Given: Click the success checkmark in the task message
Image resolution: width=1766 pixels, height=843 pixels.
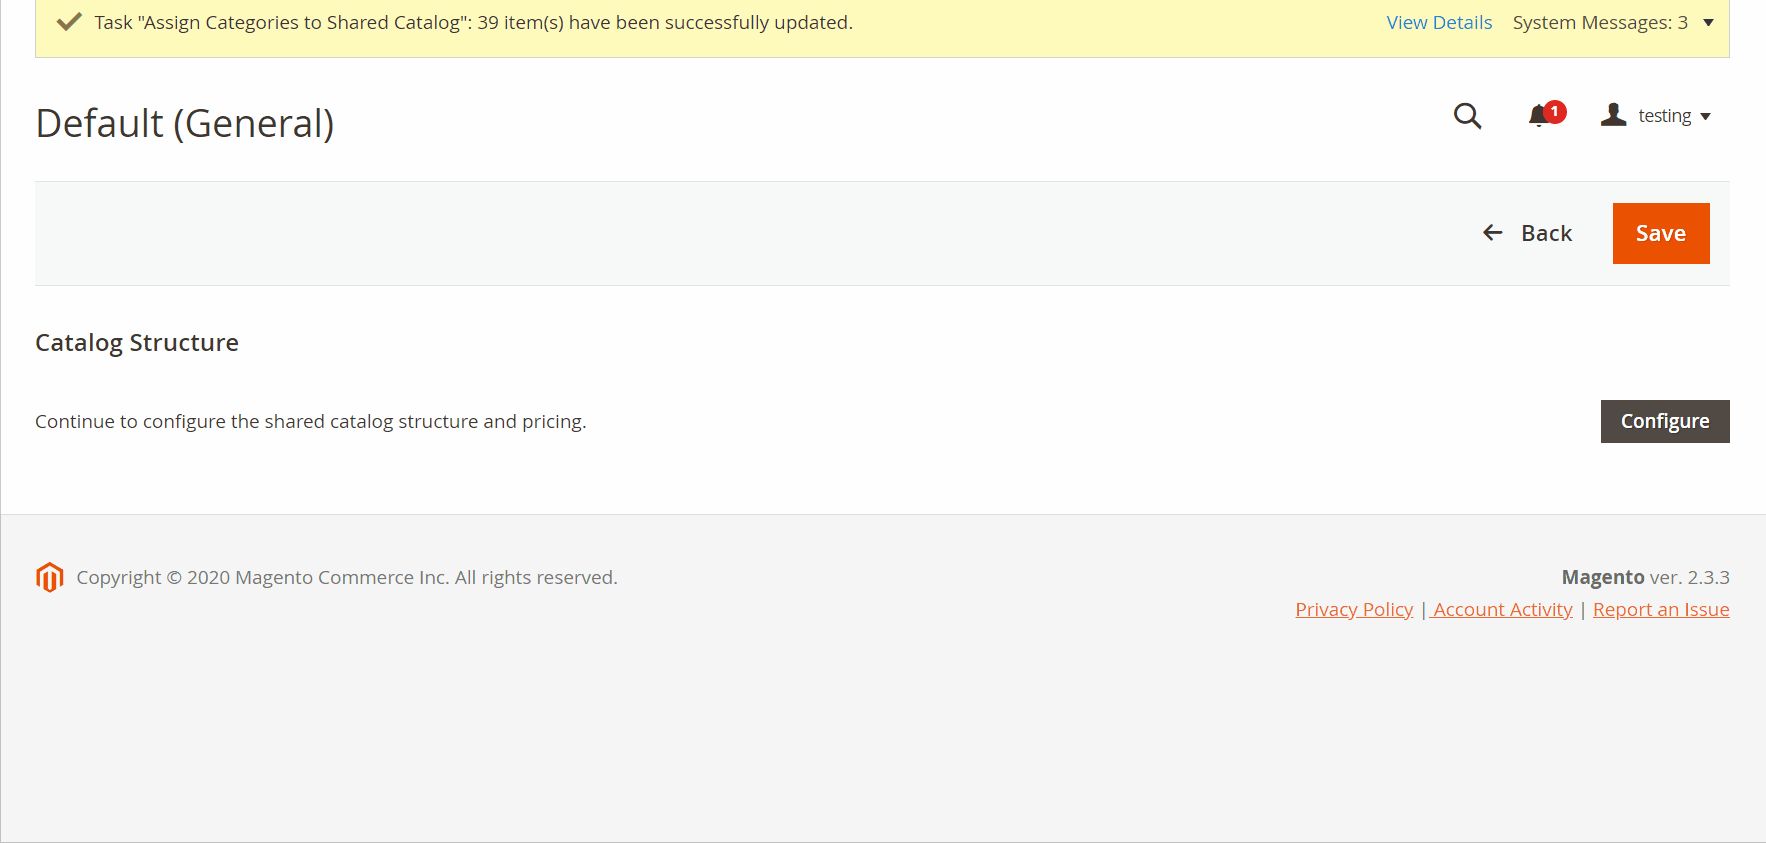Looking at the screenshot, I should [69, 22].
